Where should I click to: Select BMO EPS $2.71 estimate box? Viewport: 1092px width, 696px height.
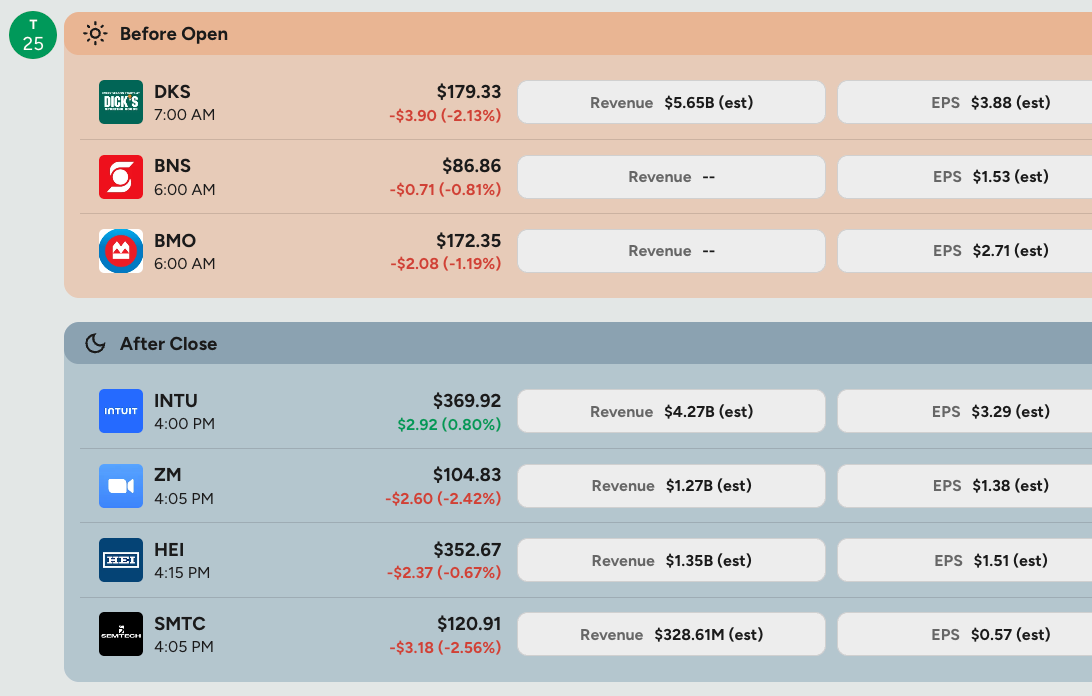(965, 251)
